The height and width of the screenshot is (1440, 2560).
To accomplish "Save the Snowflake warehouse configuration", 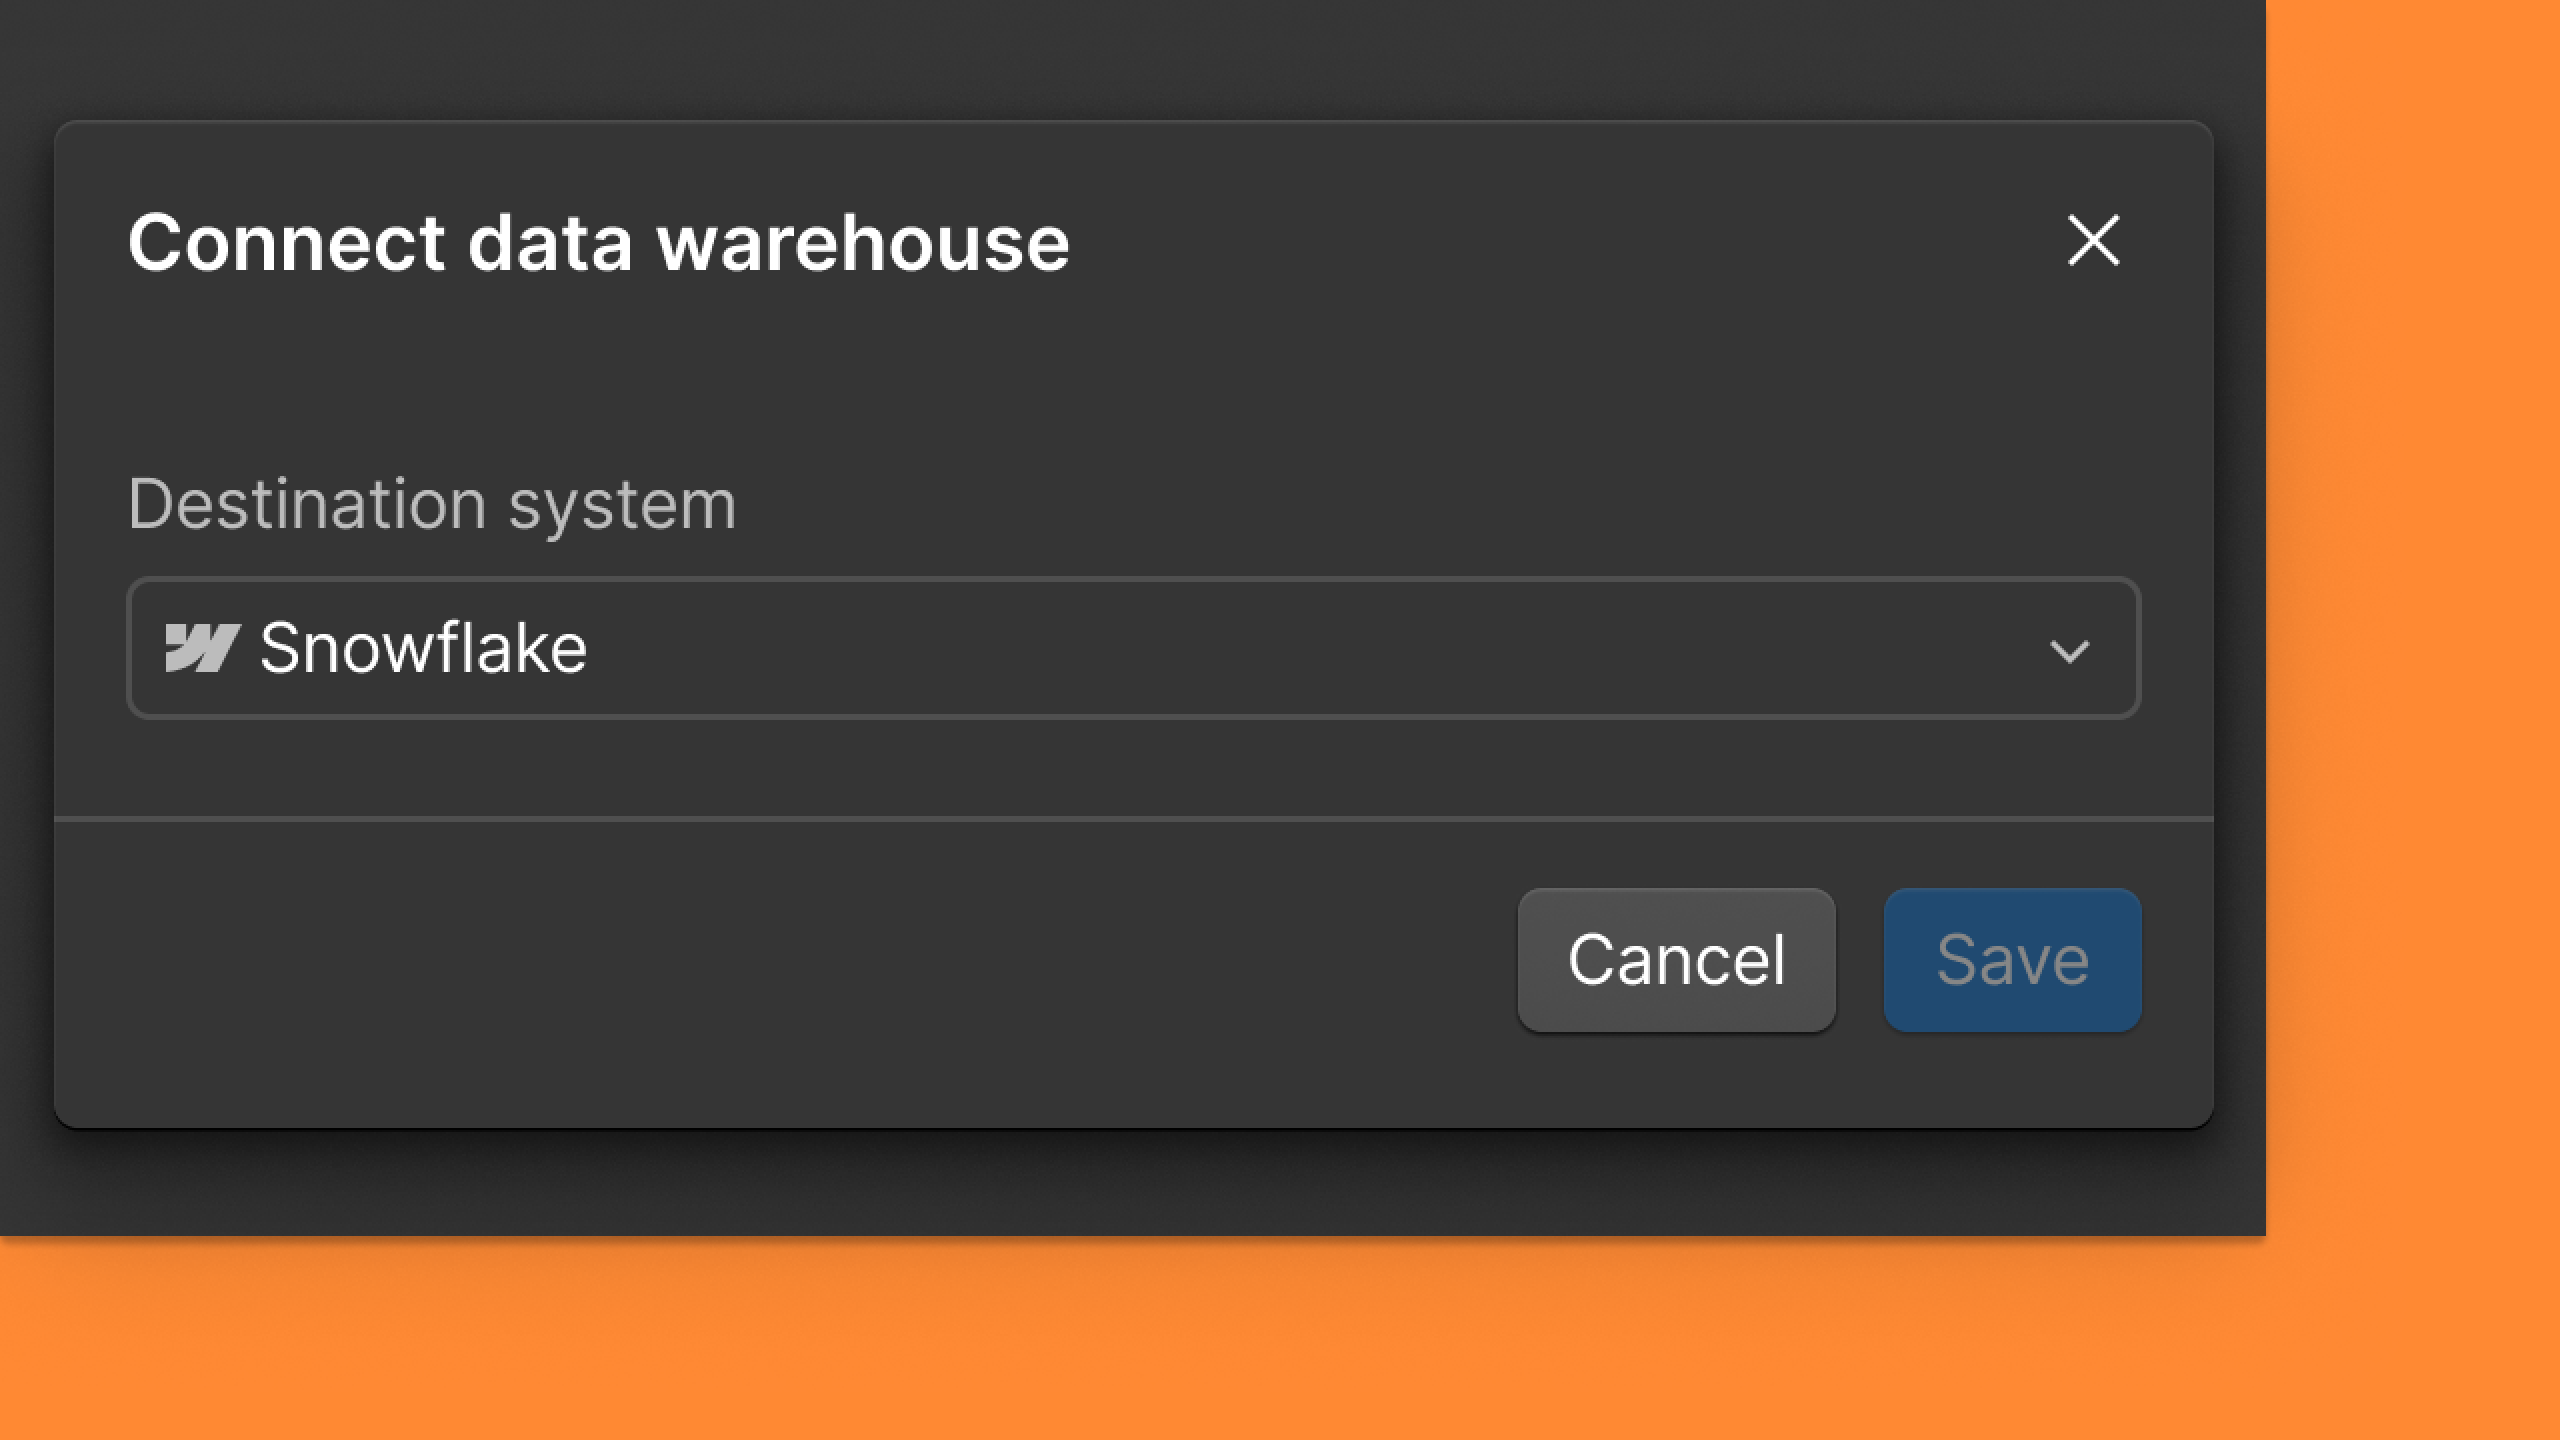I will click(x=2011, y=958).
